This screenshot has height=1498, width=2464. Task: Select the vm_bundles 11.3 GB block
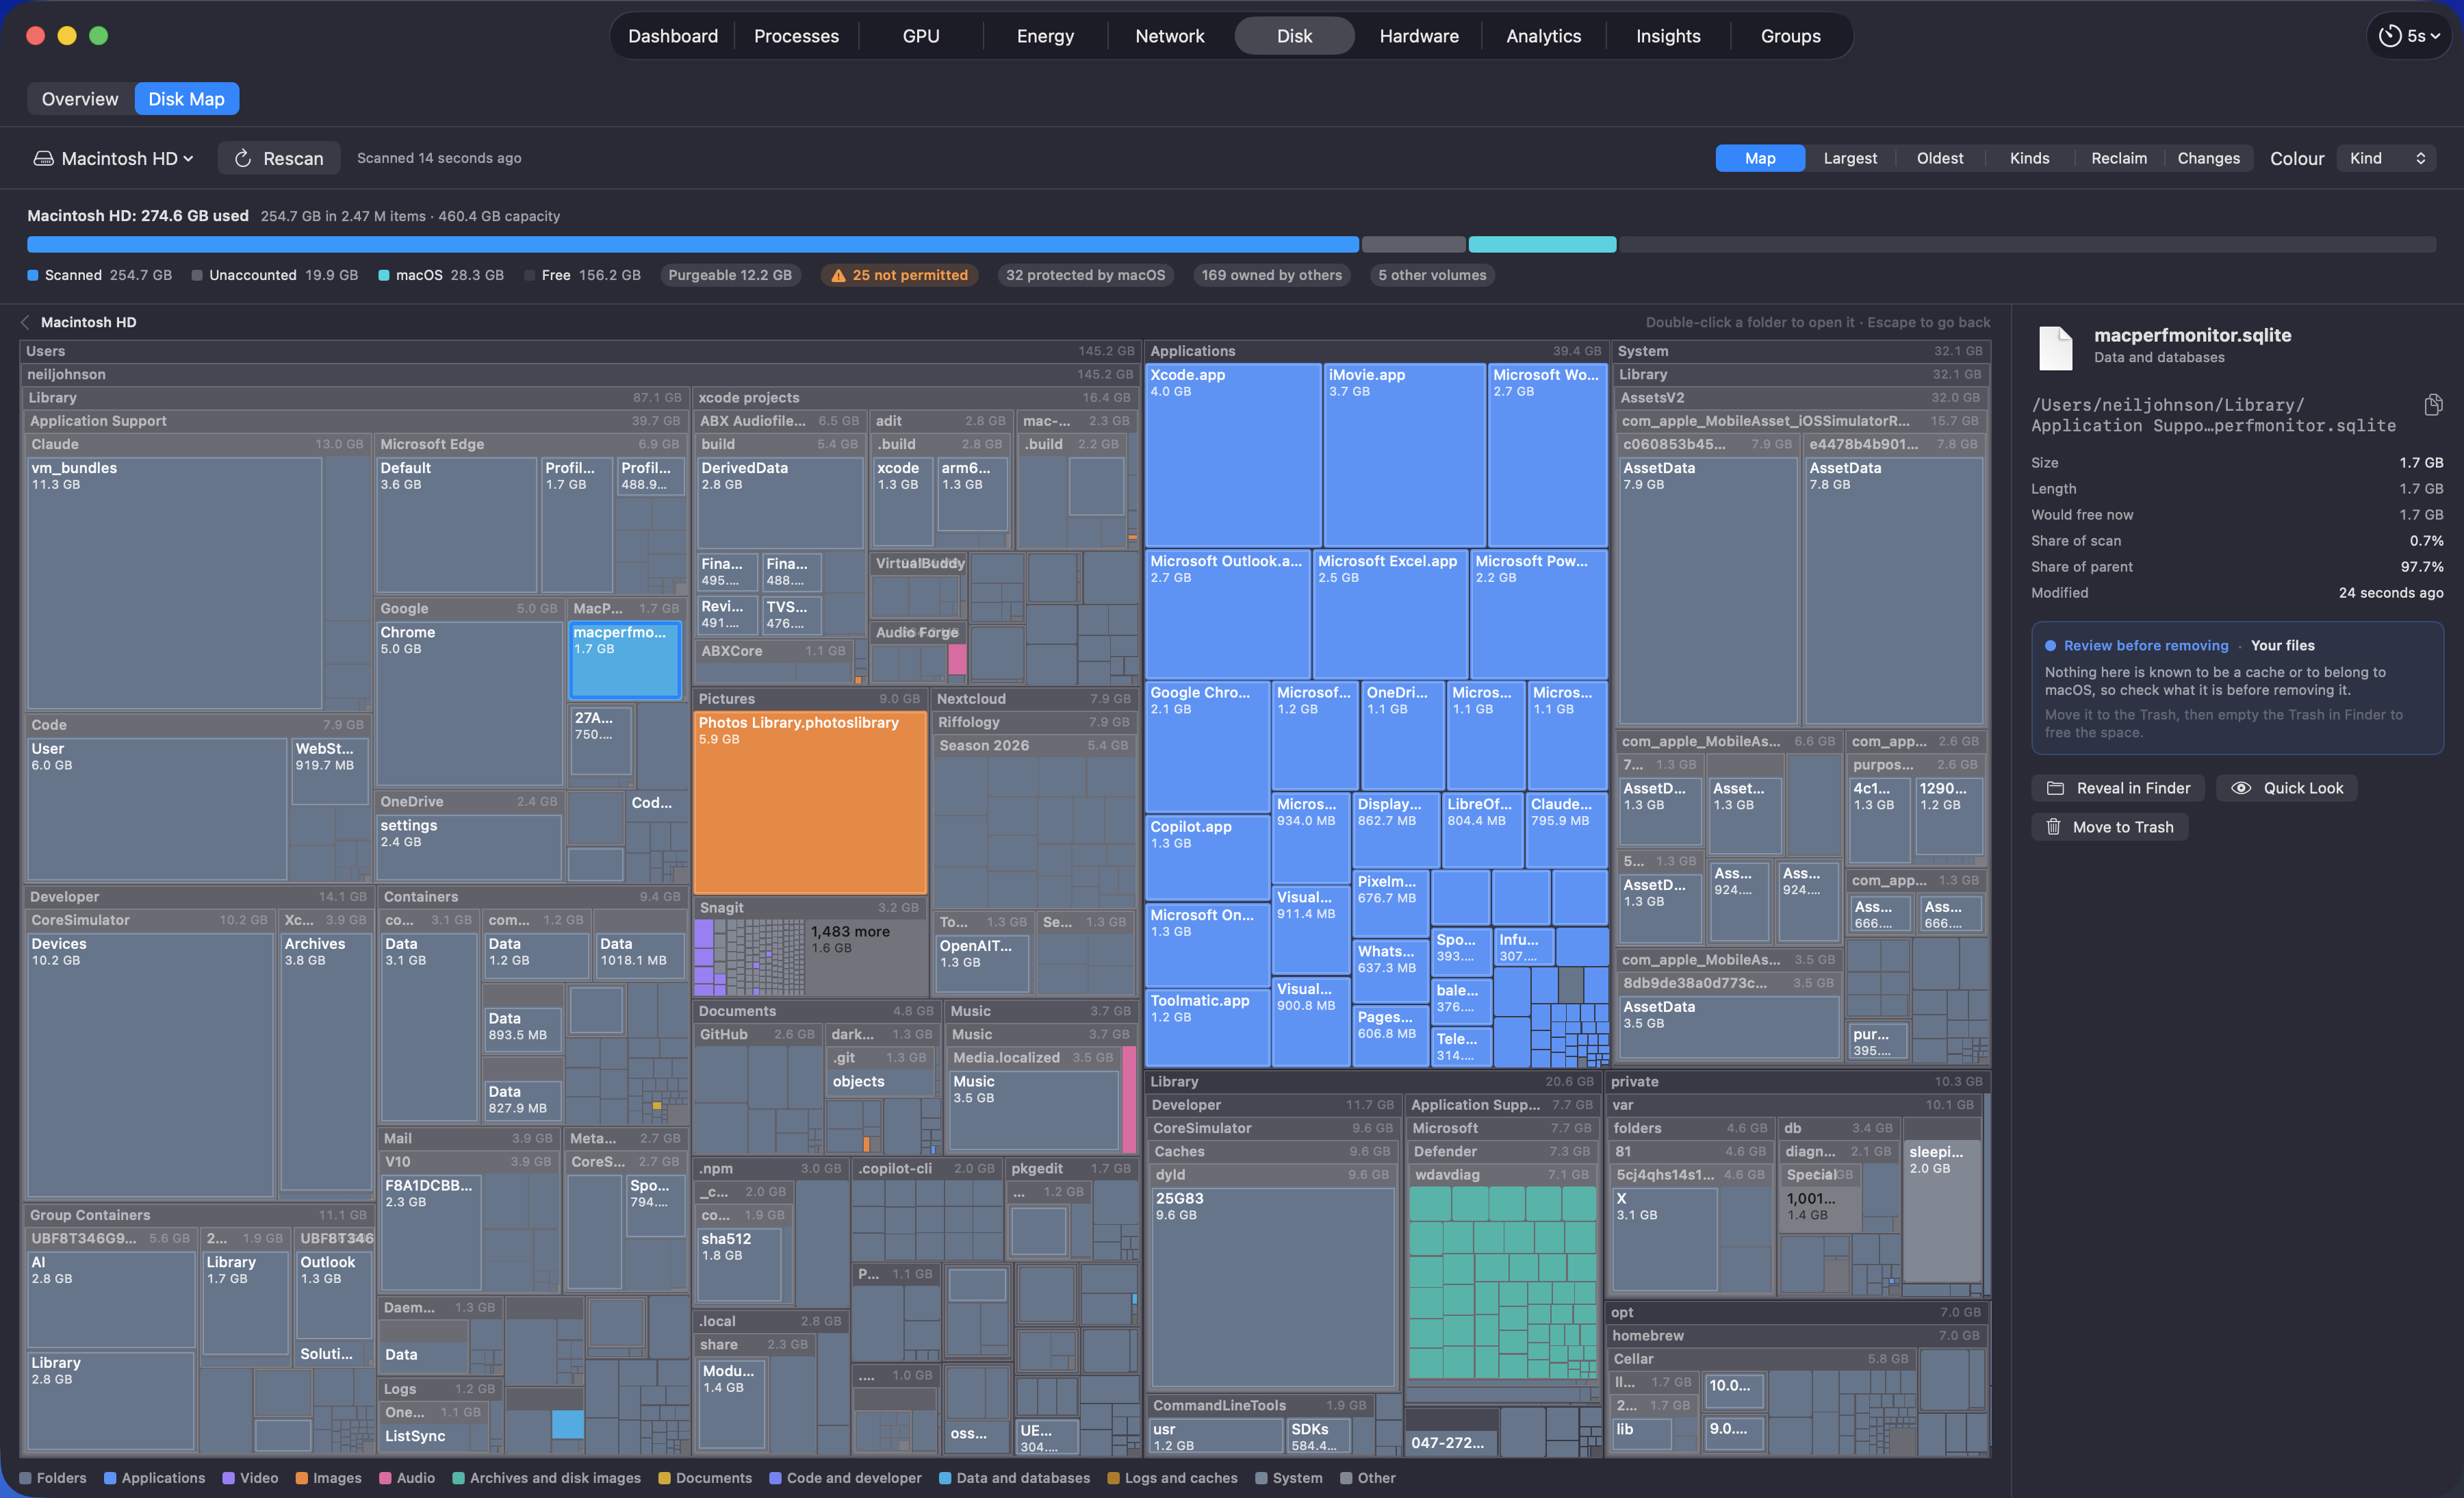pos(174,583)
